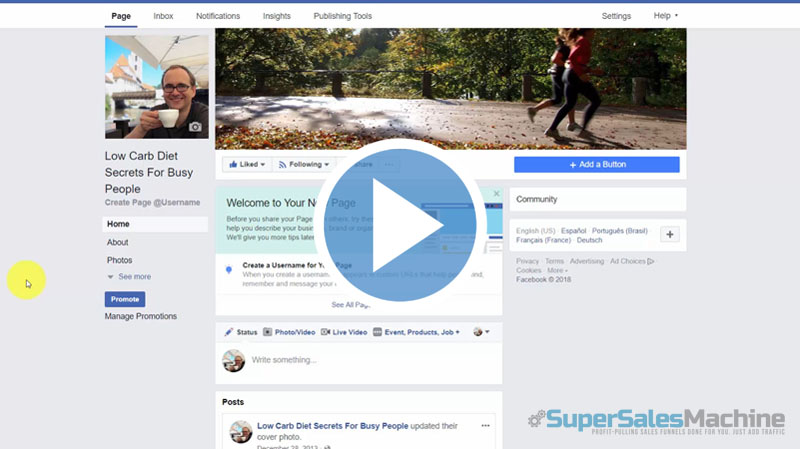Open the Publishing Tools tab

tap(342, 16)
